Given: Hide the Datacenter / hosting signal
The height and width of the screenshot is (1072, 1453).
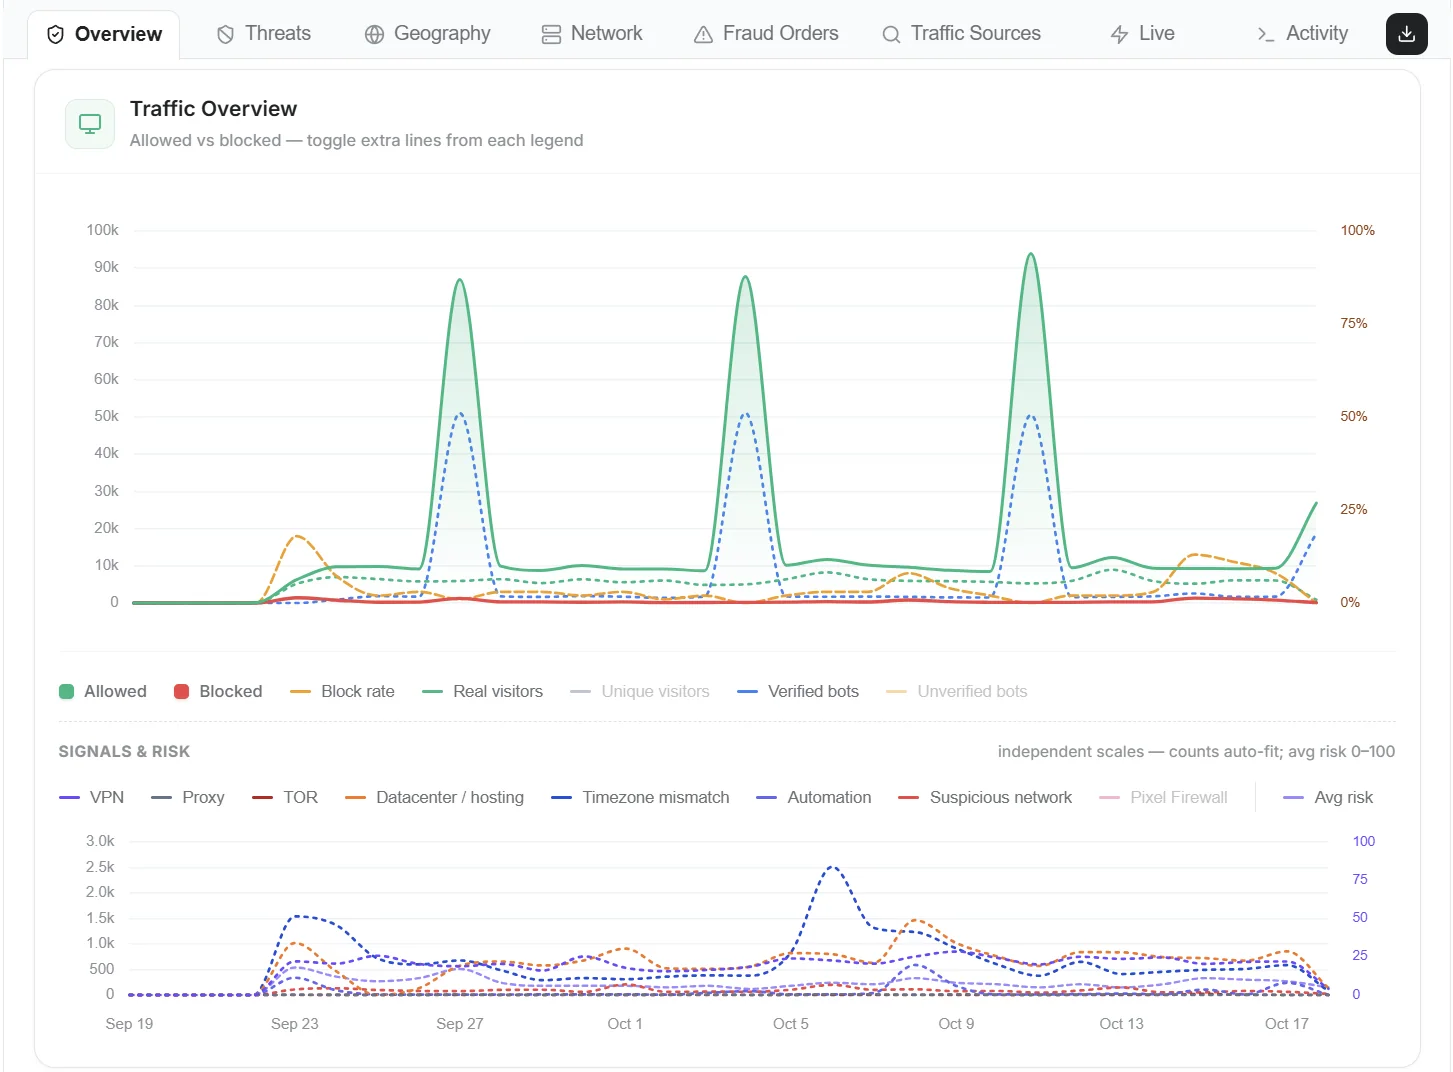Looking at the screenshot, I should tap(434, 797).
